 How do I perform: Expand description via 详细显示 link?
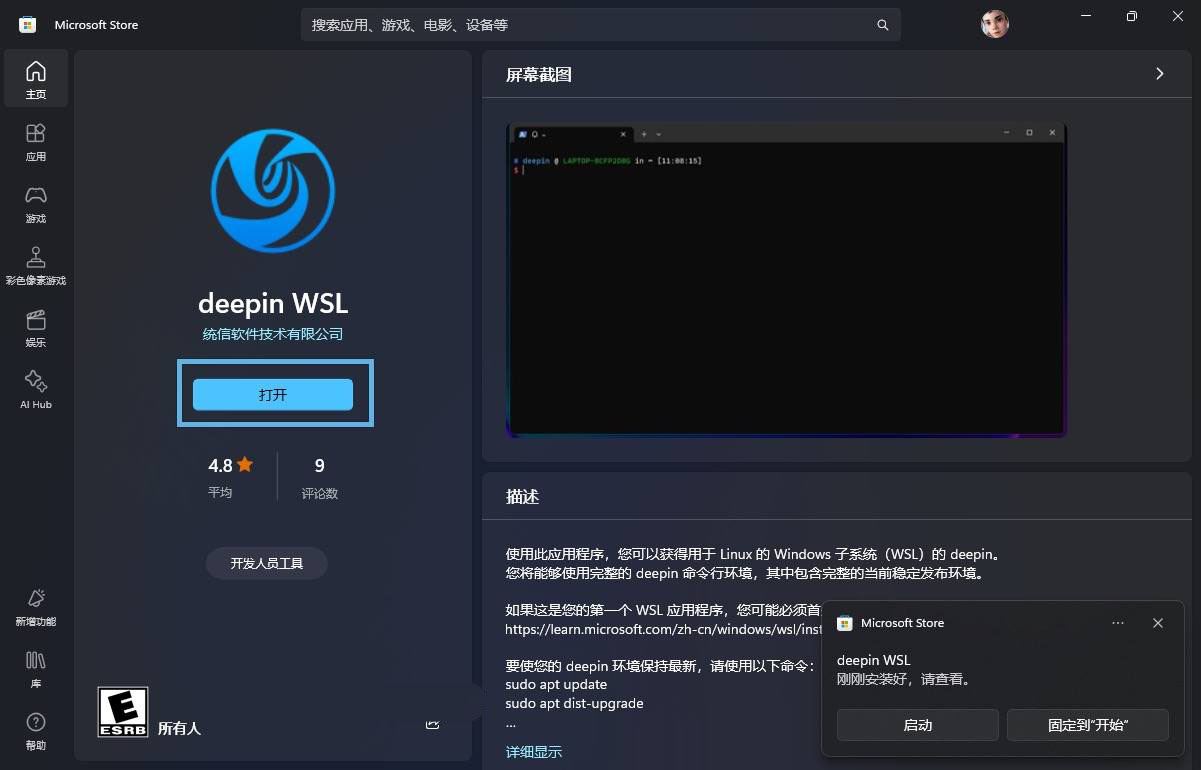534,752
